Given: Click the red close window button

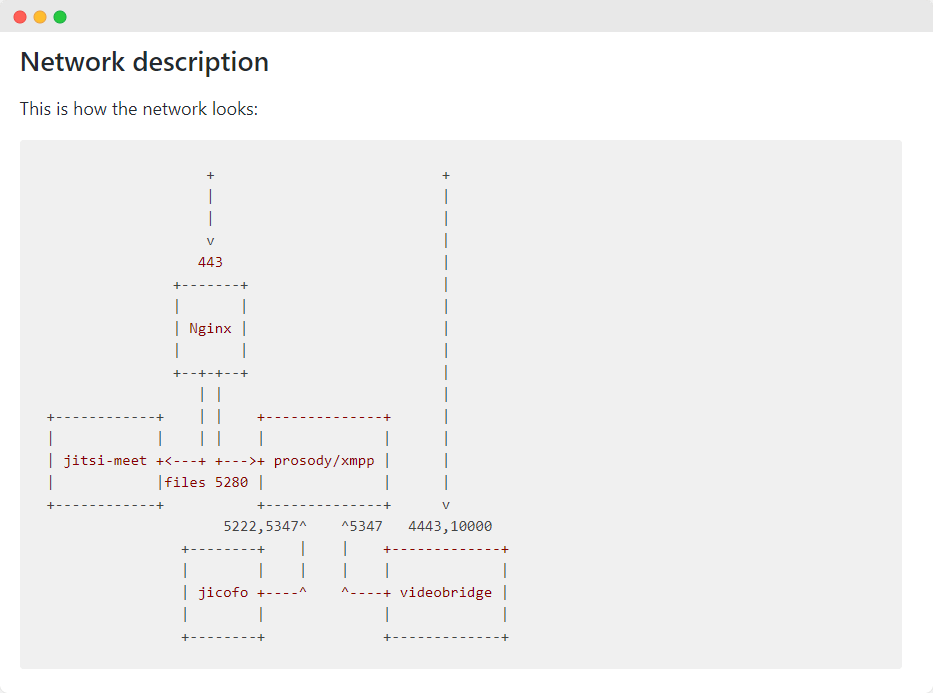Looking at the screenshot, I should [x=20, y=17].
